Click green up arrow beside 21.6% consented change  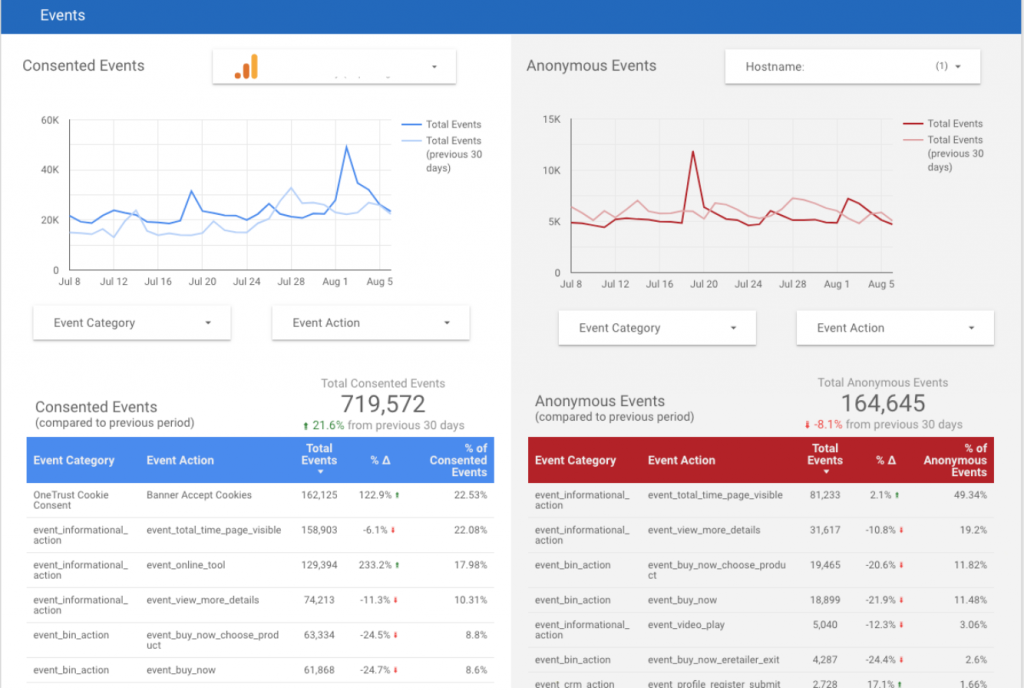[x=306, y=425]
